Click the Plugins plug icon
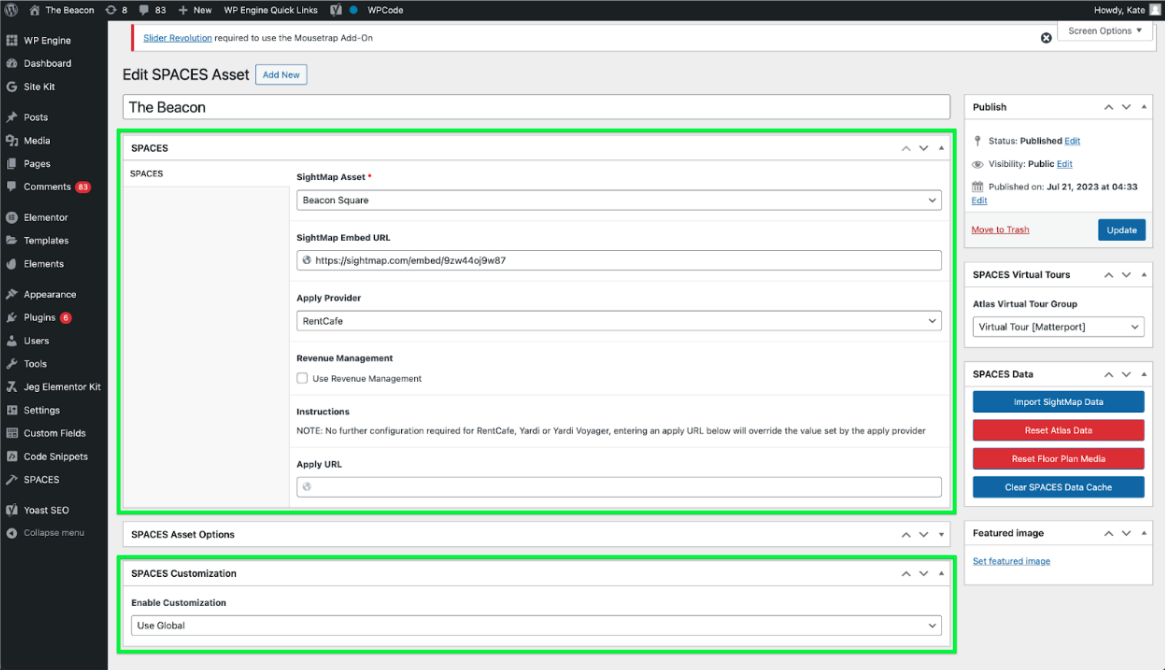The height and width of the screenshot is (670, 1165). (x=12, y=317)
